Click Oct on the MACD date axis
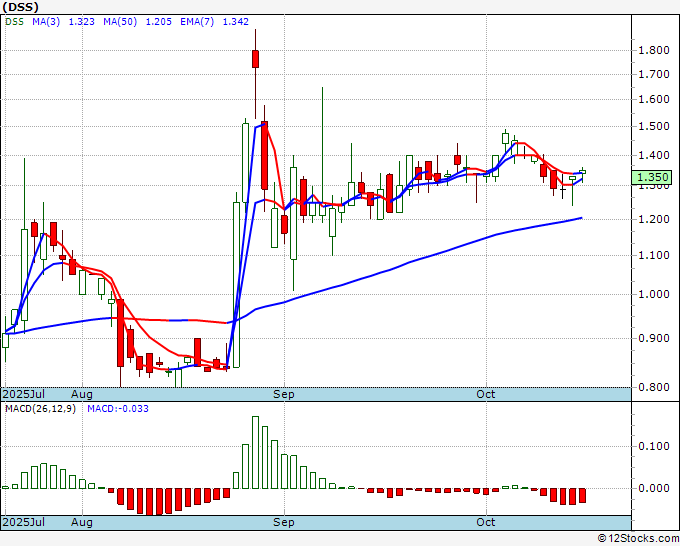This screenshot has height=546, width=680. (x=486, y=522)
